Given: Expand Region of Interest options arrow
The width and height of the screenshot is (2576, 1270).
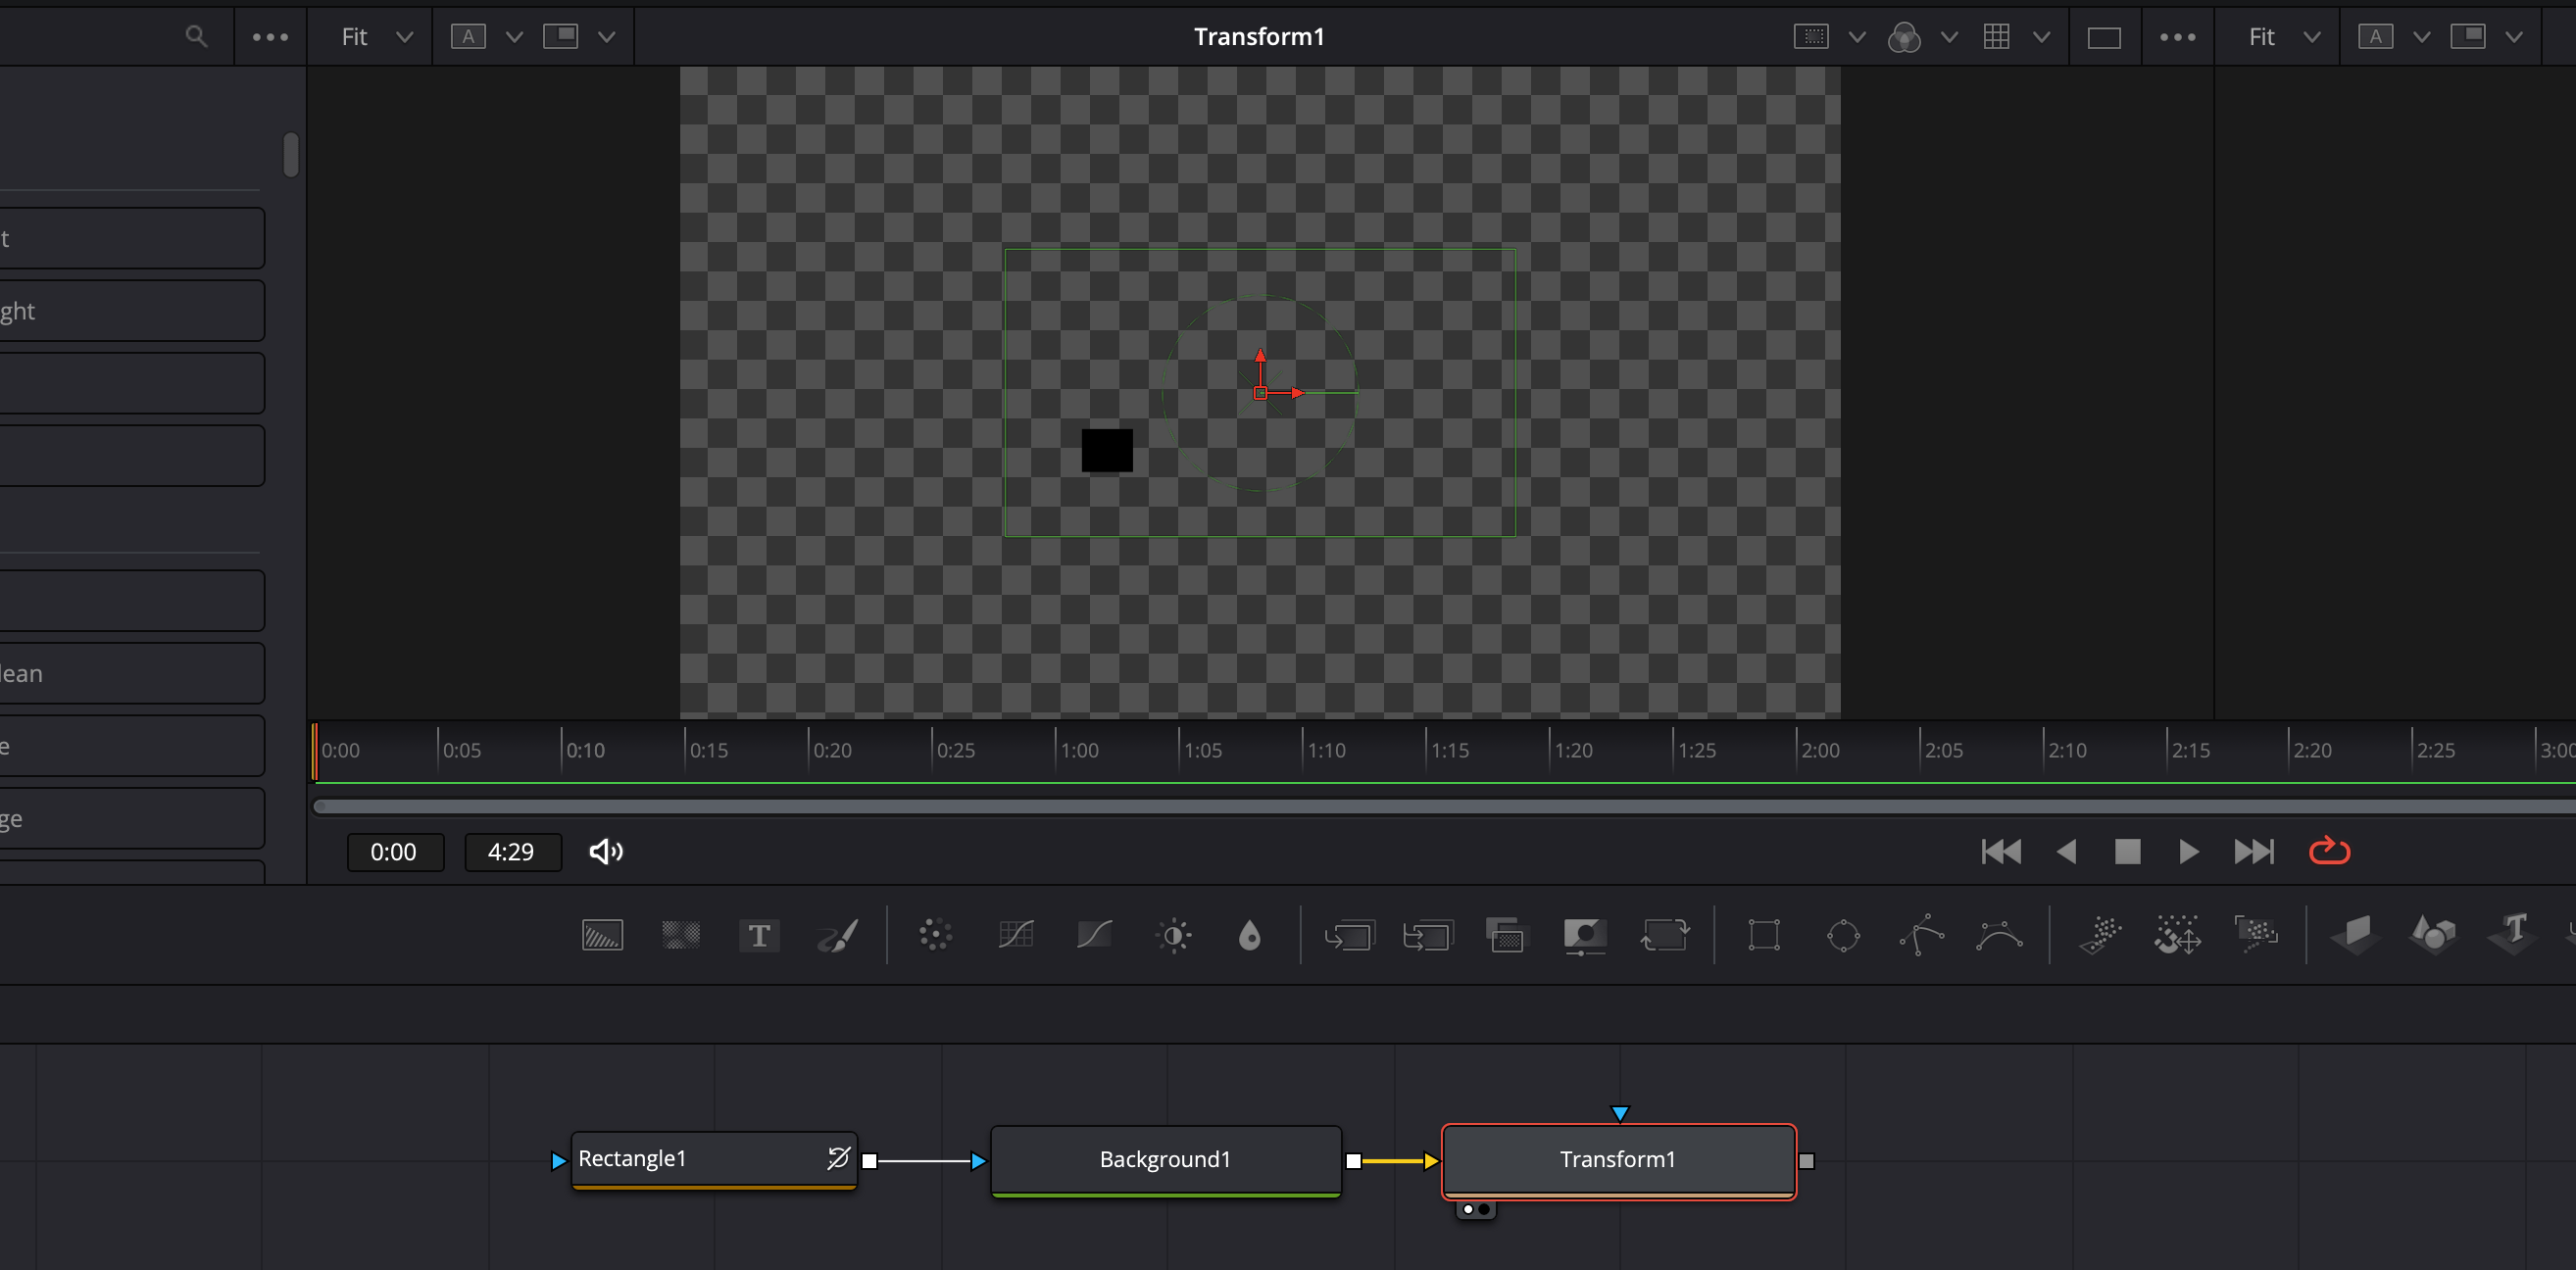Looking at the screenshot, I should coord(1857,37).
